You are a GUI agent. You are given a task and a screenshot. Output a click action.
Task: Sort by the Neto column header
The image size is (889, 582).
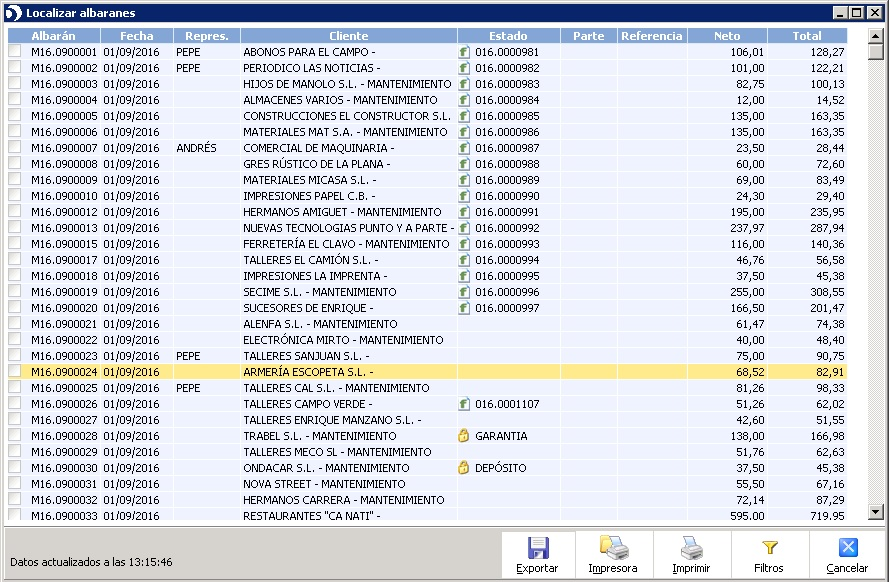[727, 36]
